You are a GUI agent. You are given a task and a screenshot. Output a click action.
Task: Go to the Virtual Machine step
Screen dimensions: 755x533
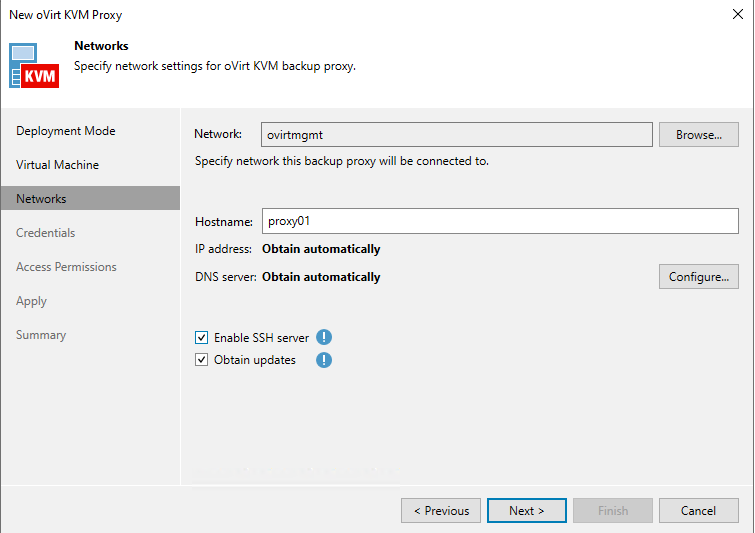click(x=57, y=165)
